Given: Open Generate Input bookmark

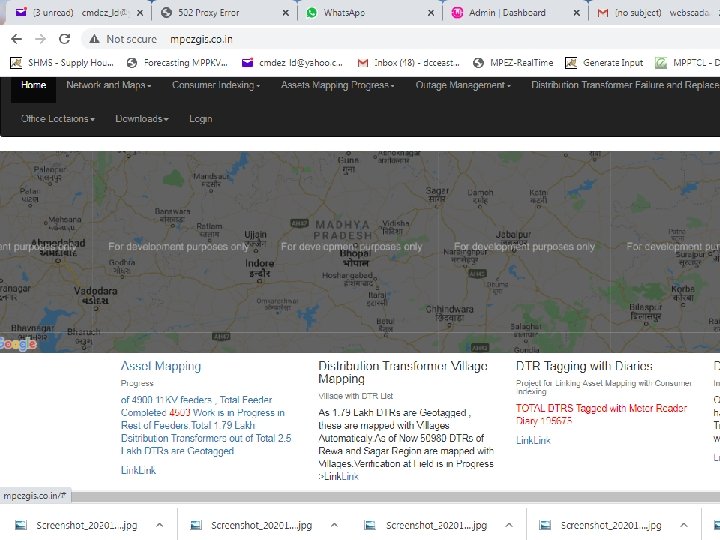Looking at the screenshot, I should point(604,63).
